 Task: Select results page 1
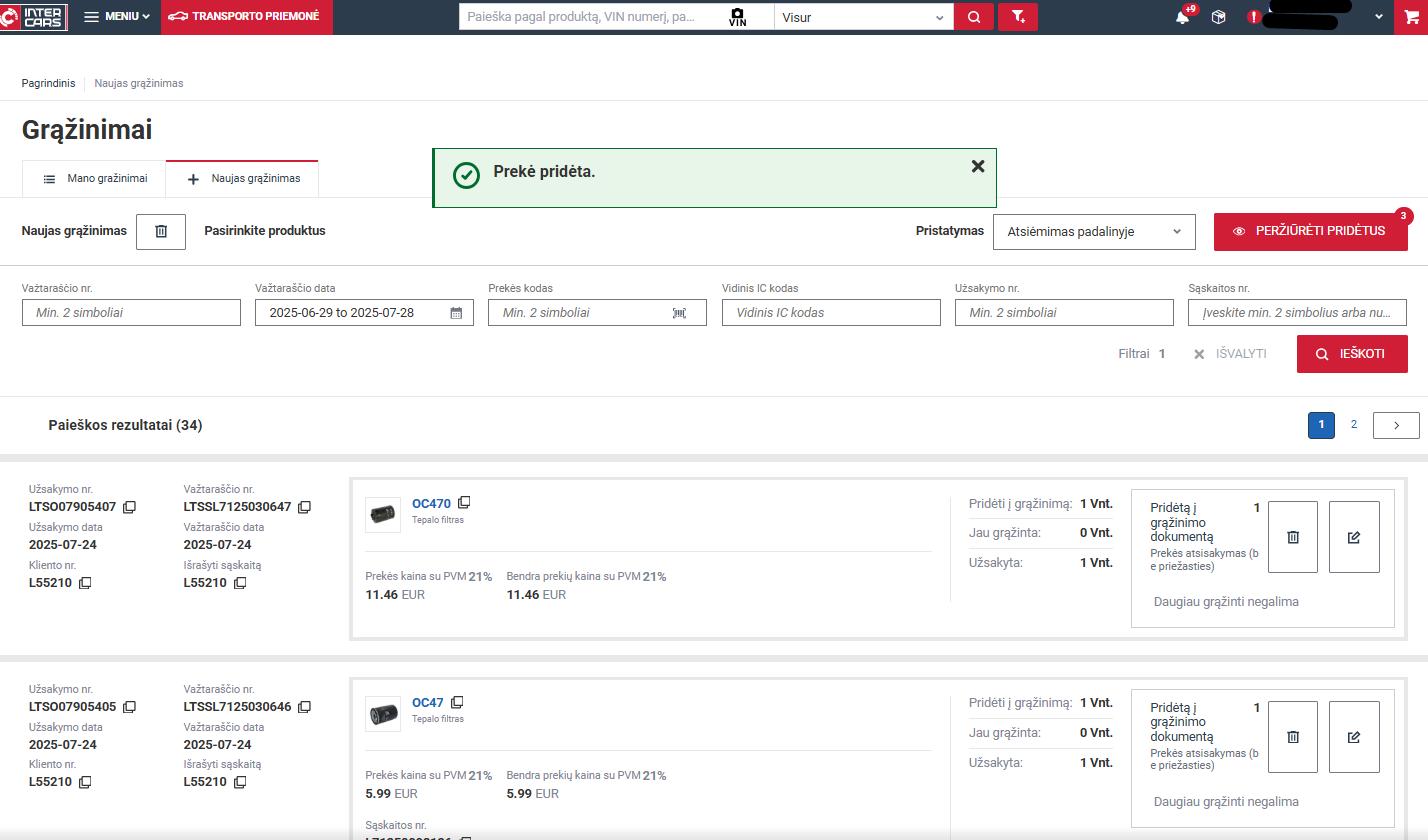[1321, 425]
